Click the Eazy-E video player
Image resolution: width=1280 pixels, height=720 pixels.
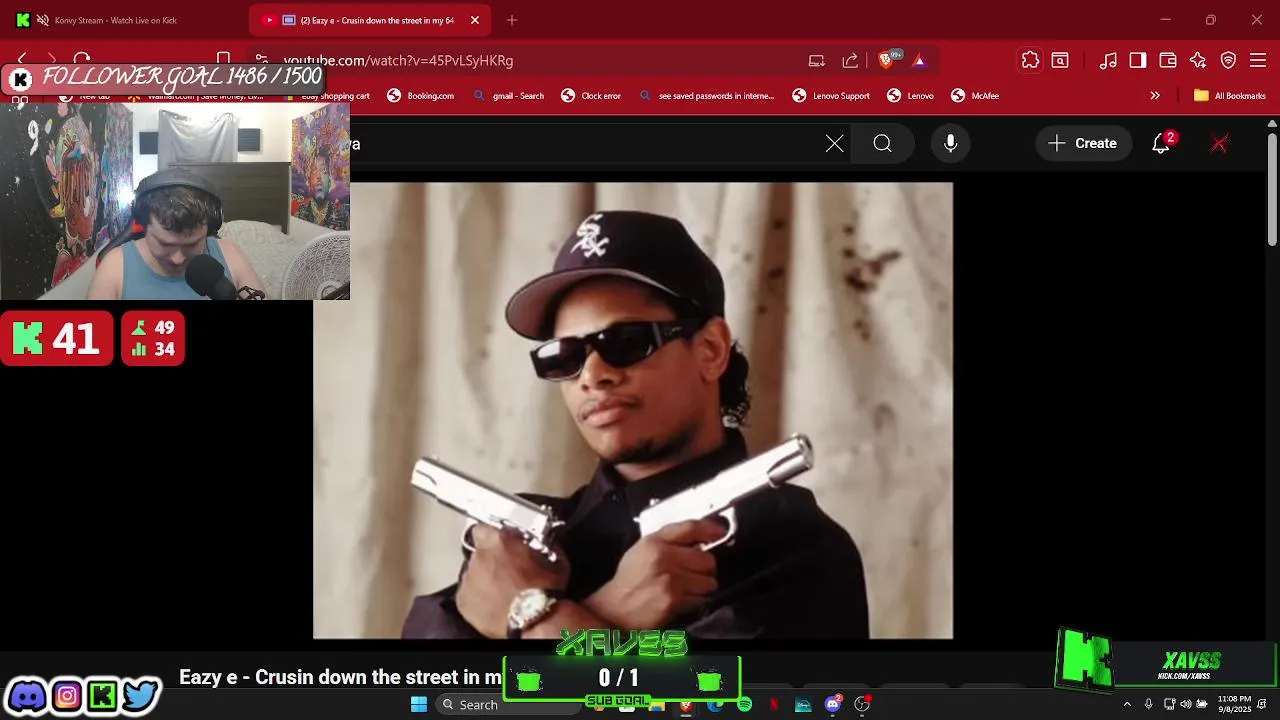click(x=633, y=410)
